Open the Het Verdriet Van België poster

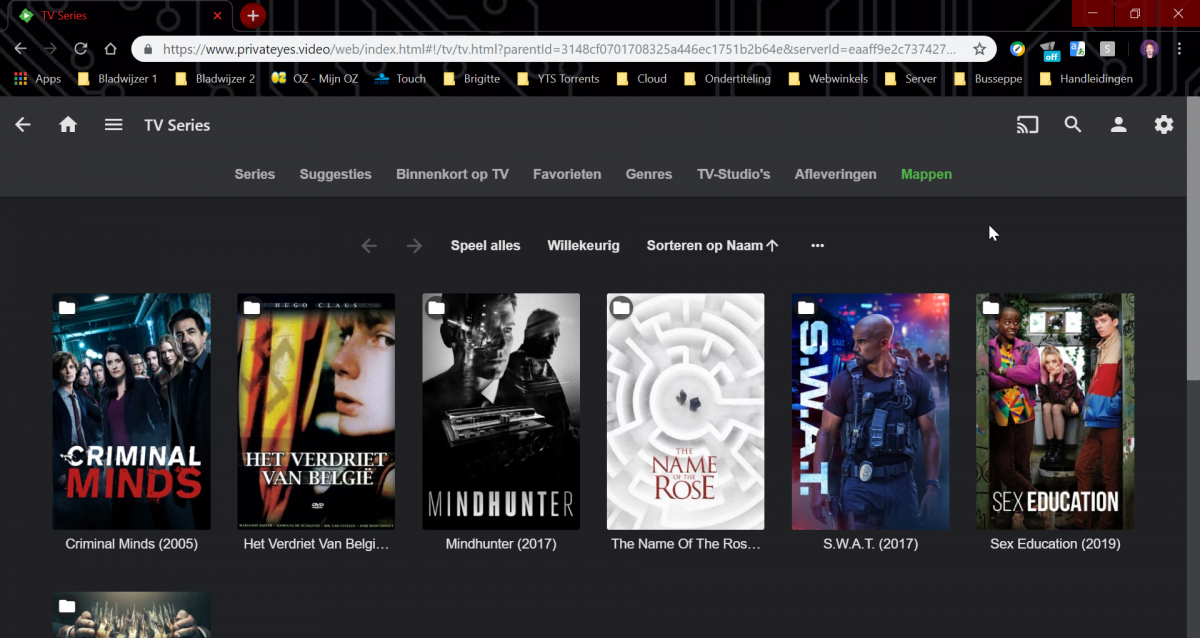(x=316, y=411)
